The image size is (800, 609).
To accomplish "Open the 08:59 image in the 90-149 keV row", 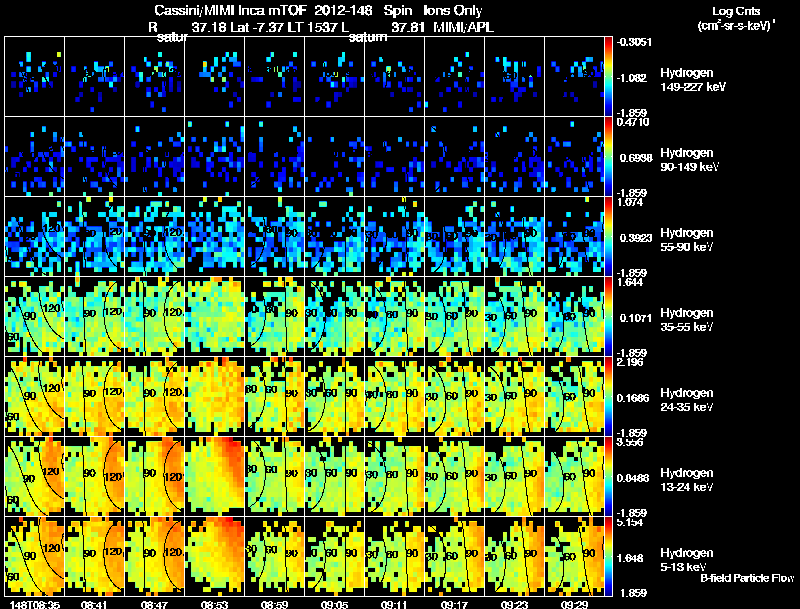I will 274,157.
